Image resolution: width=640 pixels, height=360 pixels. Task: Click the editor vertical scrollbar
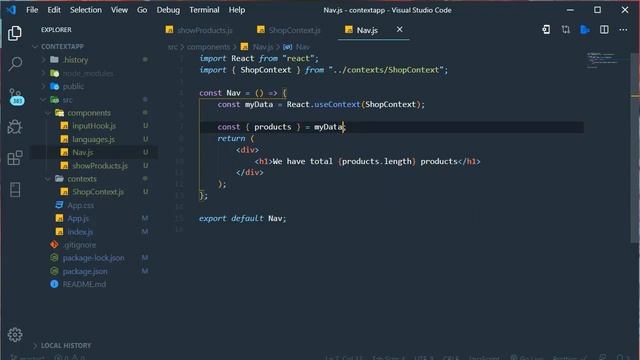[x=635, y=147]
